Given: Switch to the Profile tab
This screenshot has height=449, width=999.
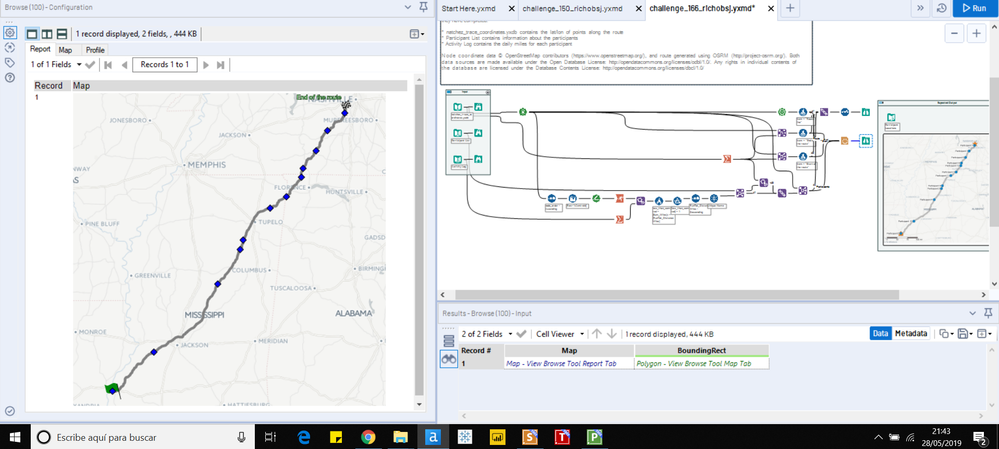Looking at the screenshot, I should [x=95, y=50].
